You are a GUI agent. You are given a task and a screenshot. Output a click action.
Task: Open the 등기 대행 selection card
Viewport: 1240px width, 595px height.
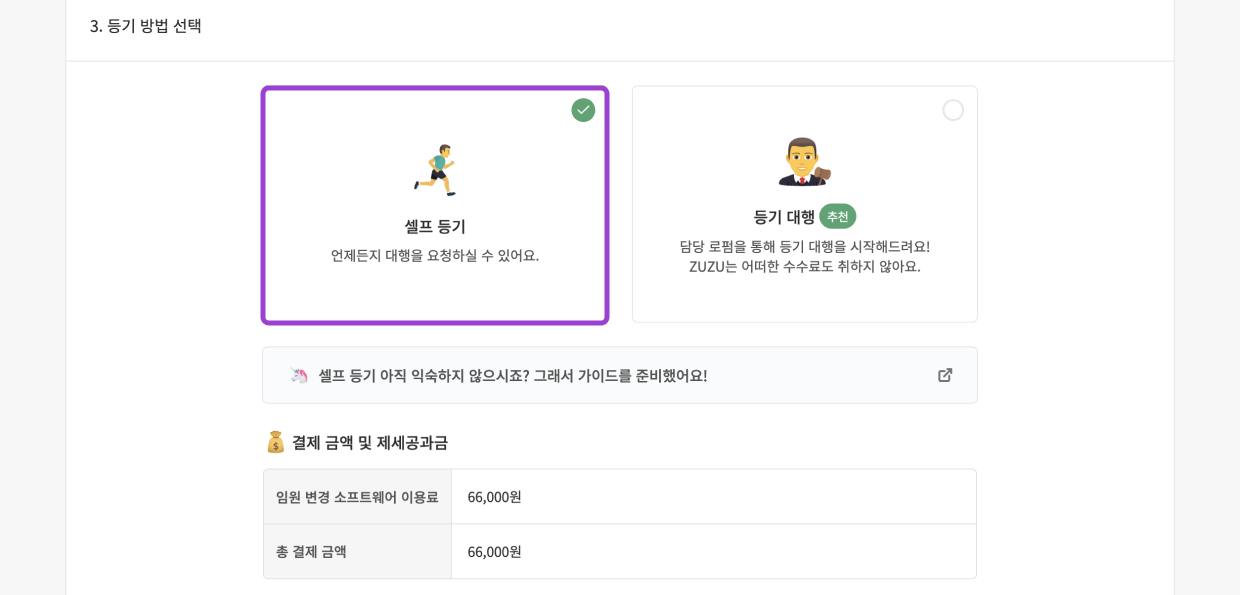tap(804, 204)
